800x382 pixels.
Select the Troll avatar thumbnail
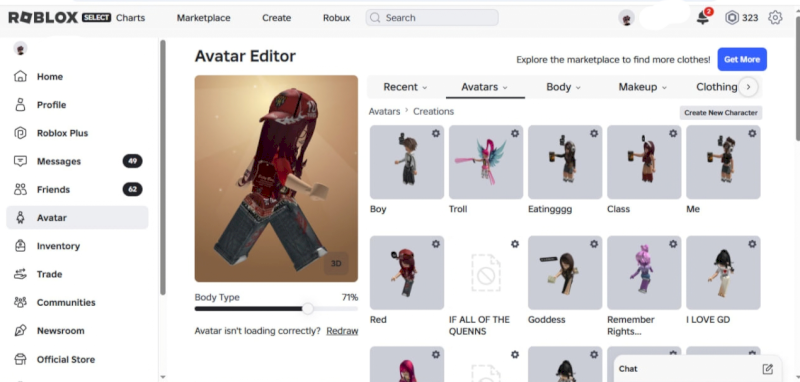(486, 162)
